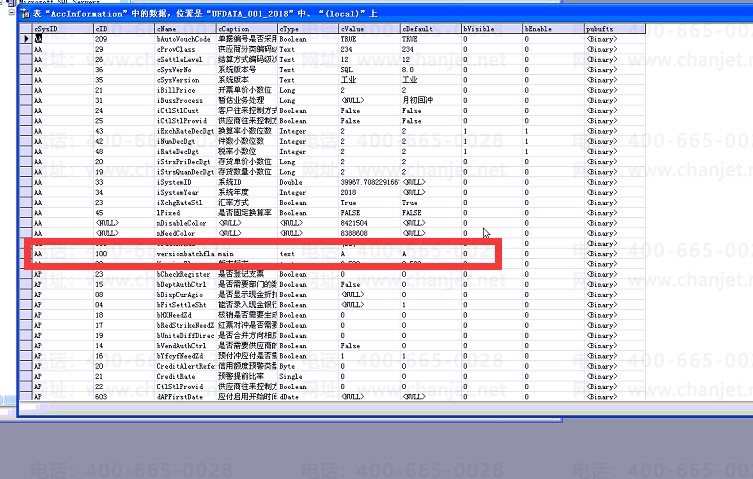Screen dimensions: 753x479
Task: Click the 8.0 default cell
Action: (x=431, y=70)
